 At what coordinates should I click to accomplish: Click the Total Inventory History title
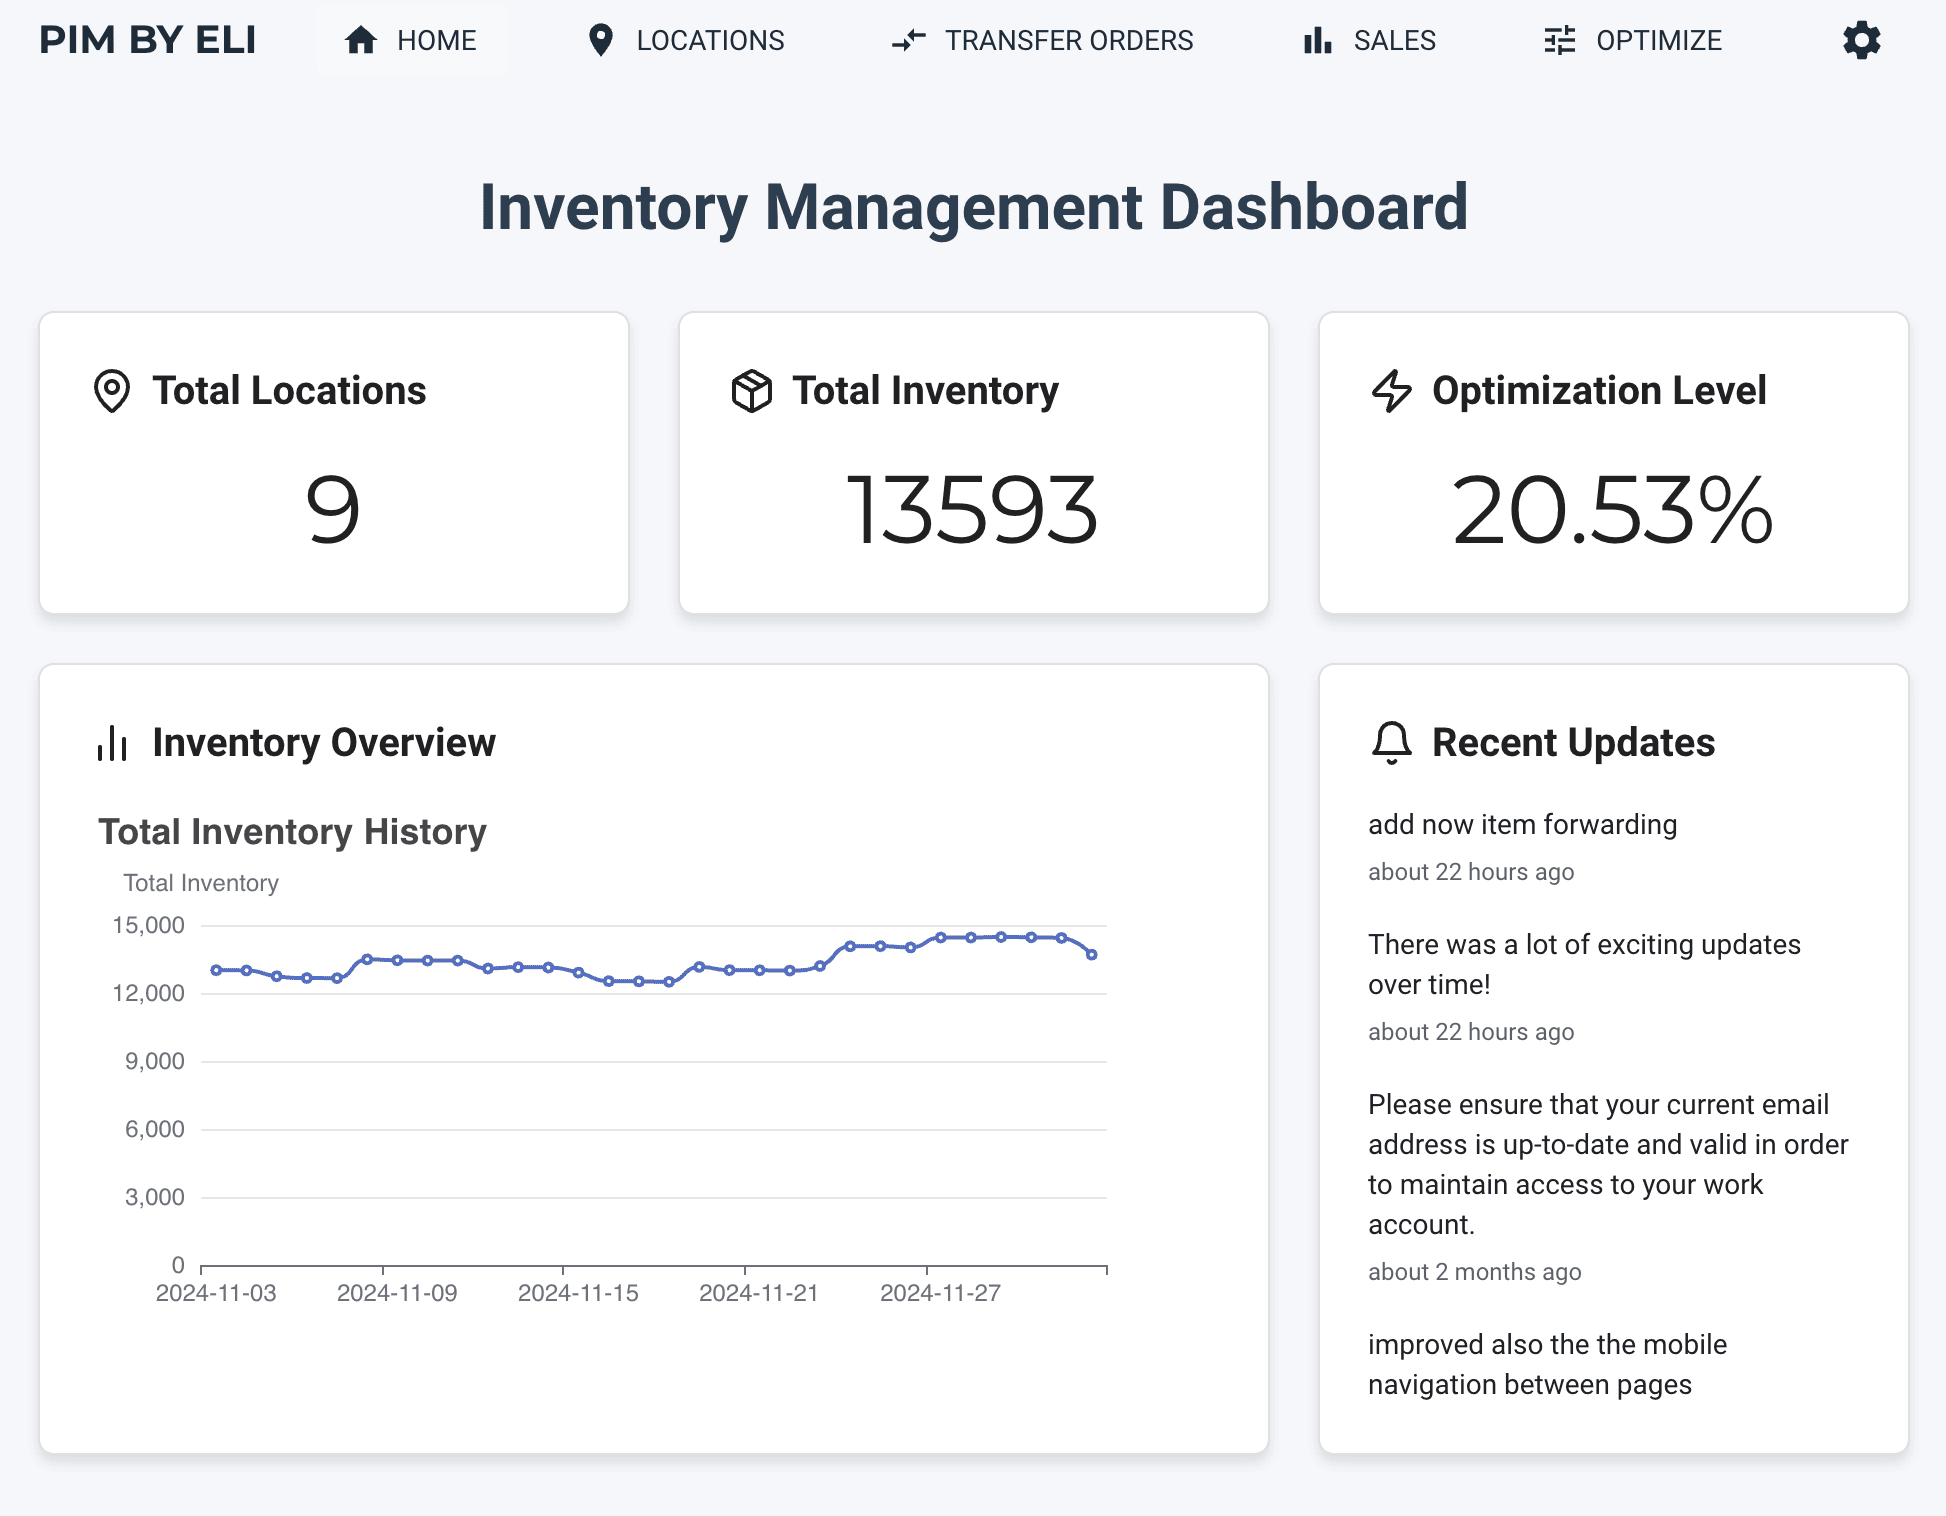point(292,832)
